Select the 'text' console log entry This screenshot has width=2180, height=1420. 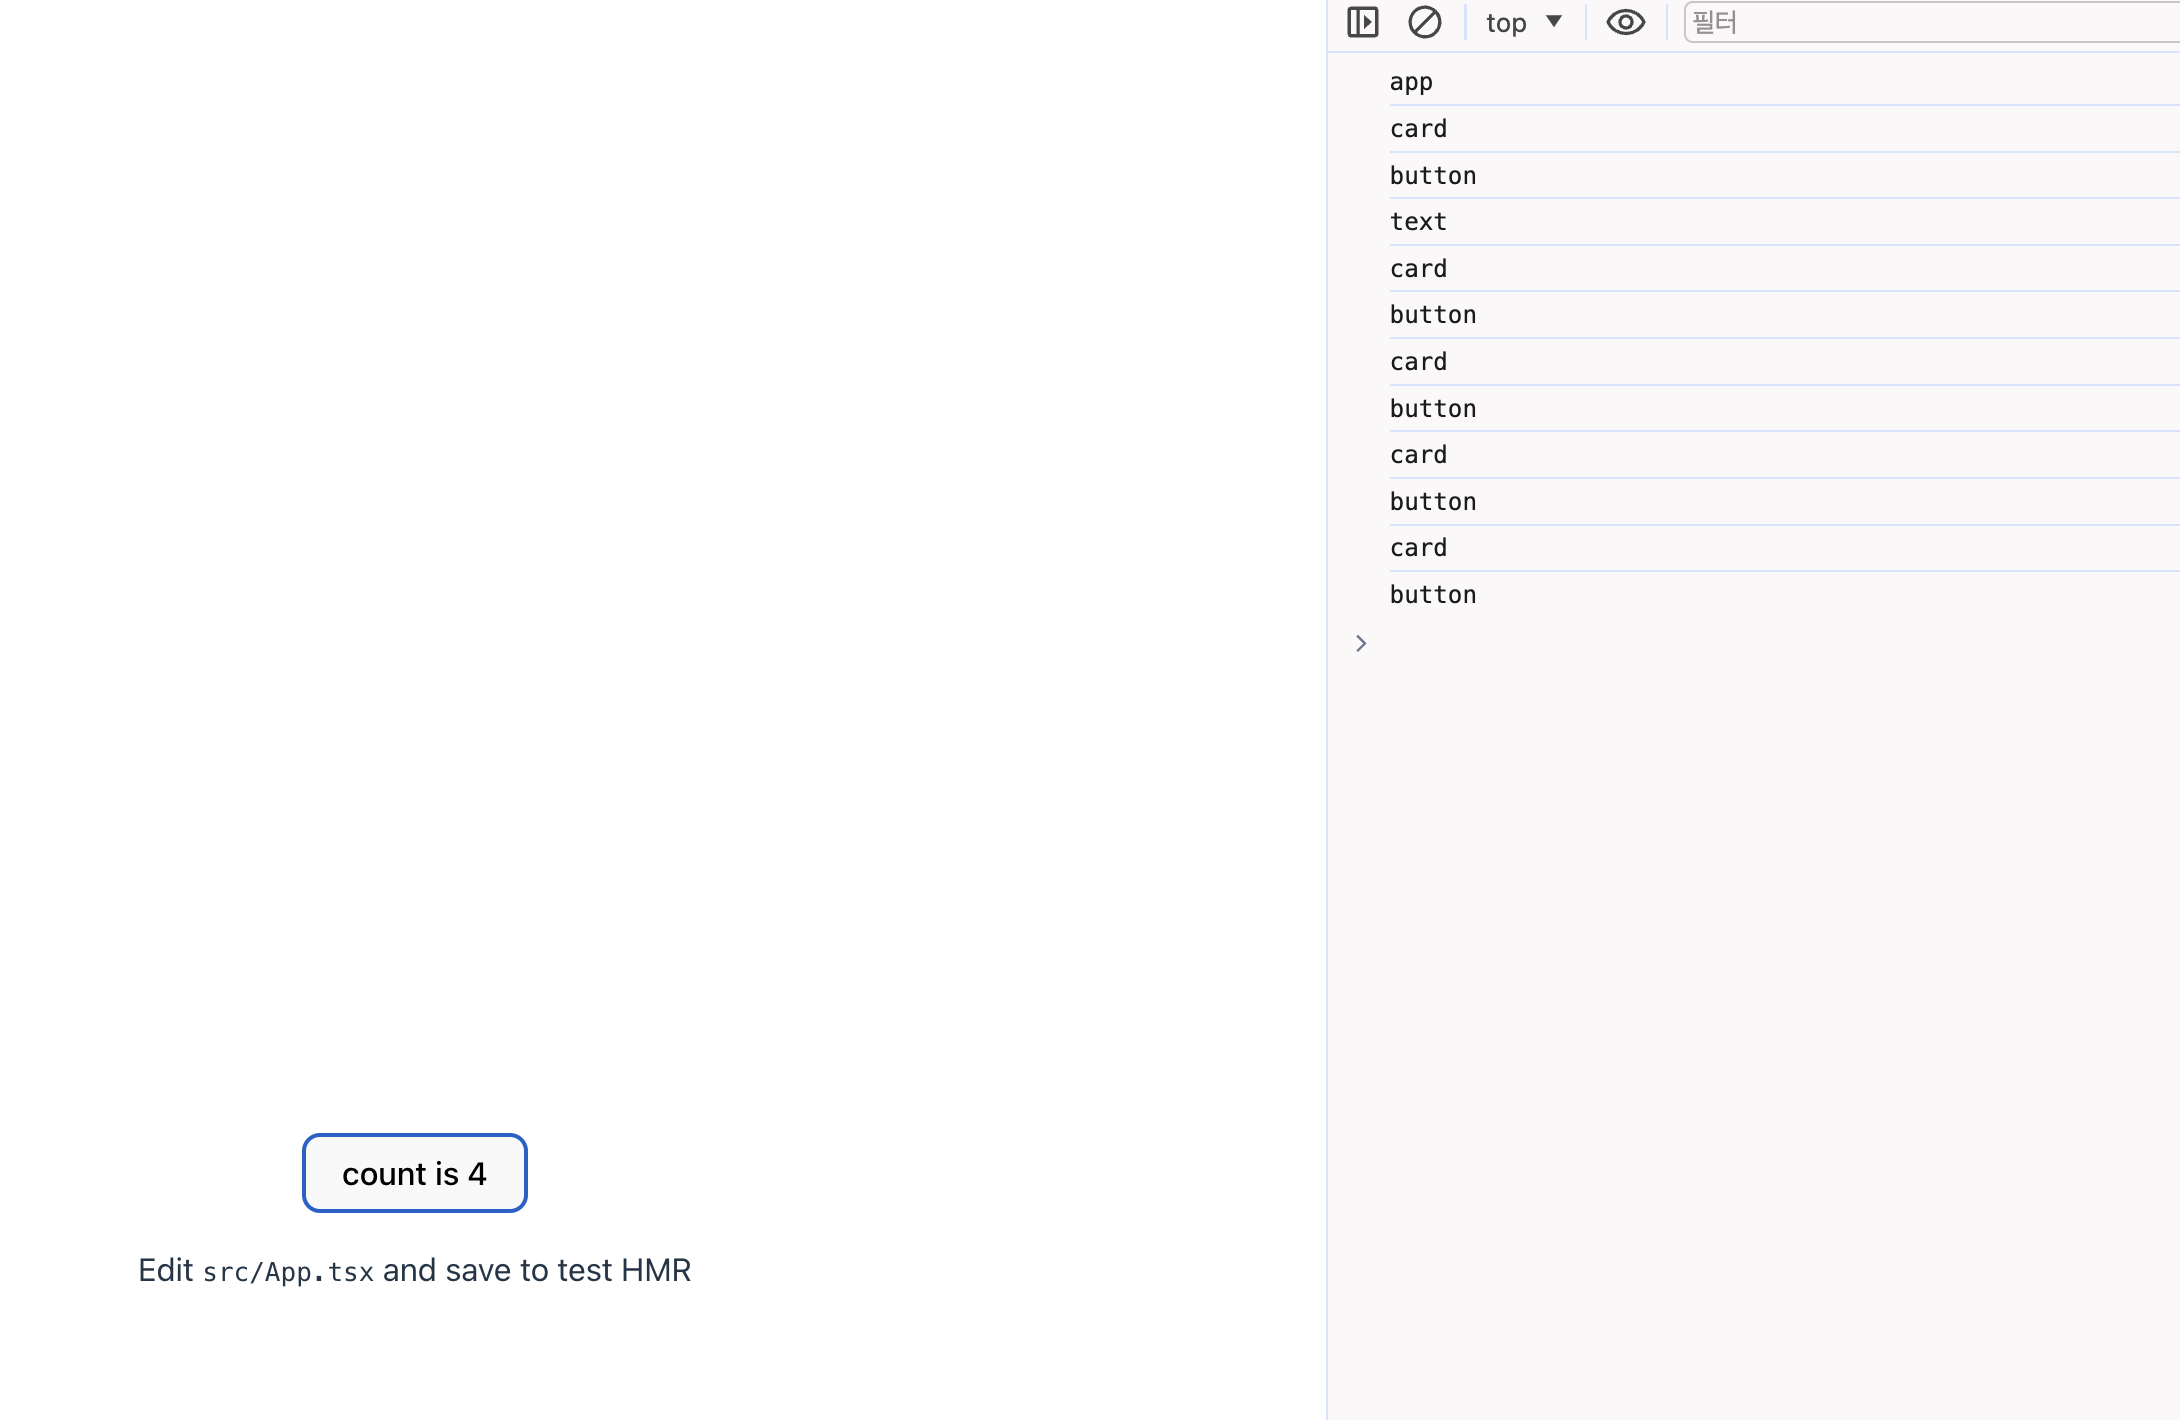pos(1418,222)
